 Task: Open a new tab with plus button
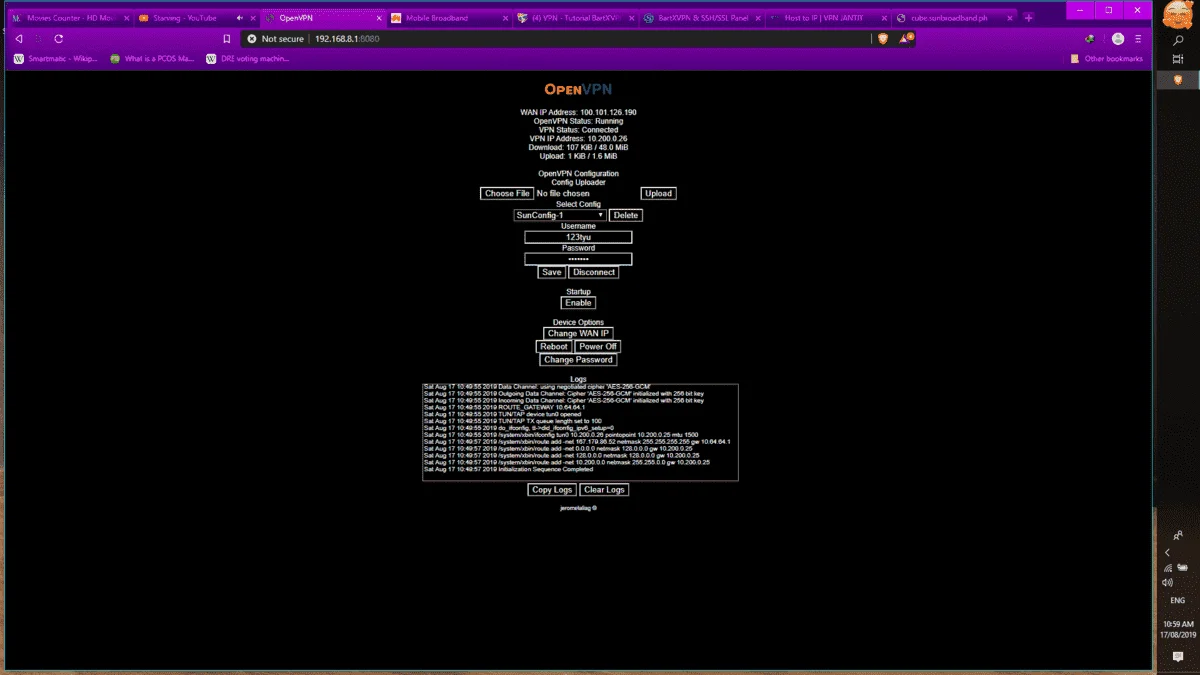[x=1029, y=18]
